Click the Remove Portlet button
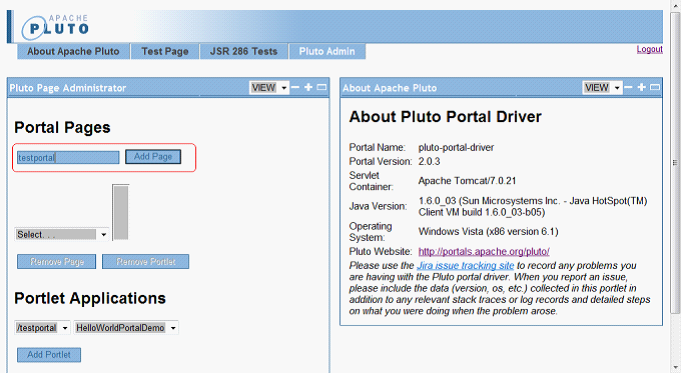This screenshot has width=681, height=373. pyautogui.click(x=145, y=262)
